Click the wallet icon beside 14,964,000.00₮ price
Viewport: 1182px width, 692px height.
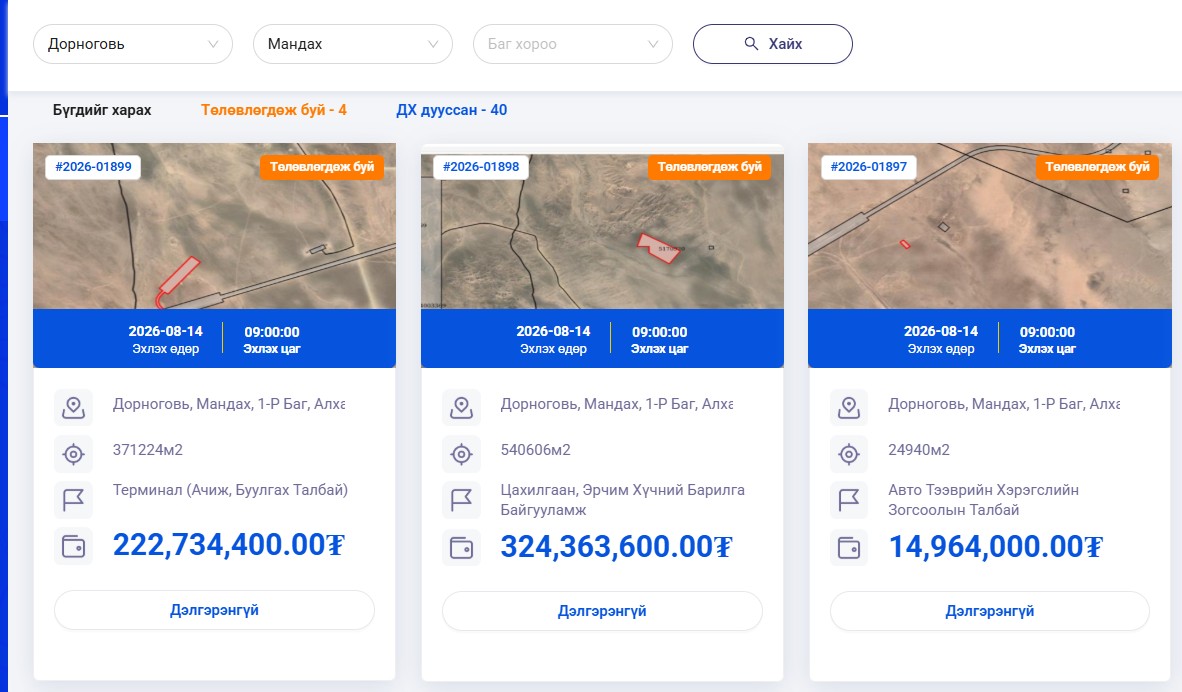849,547
